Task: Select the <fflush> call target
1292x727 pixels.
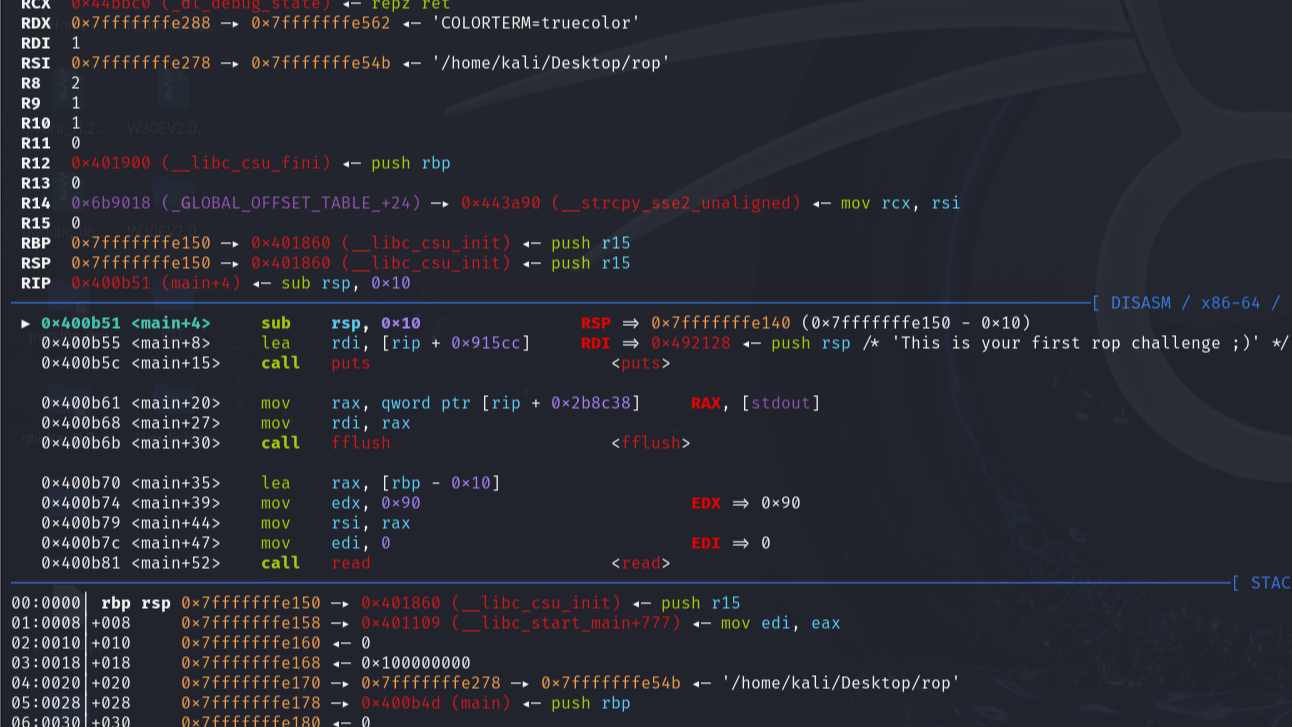Action: coord(651,443)
